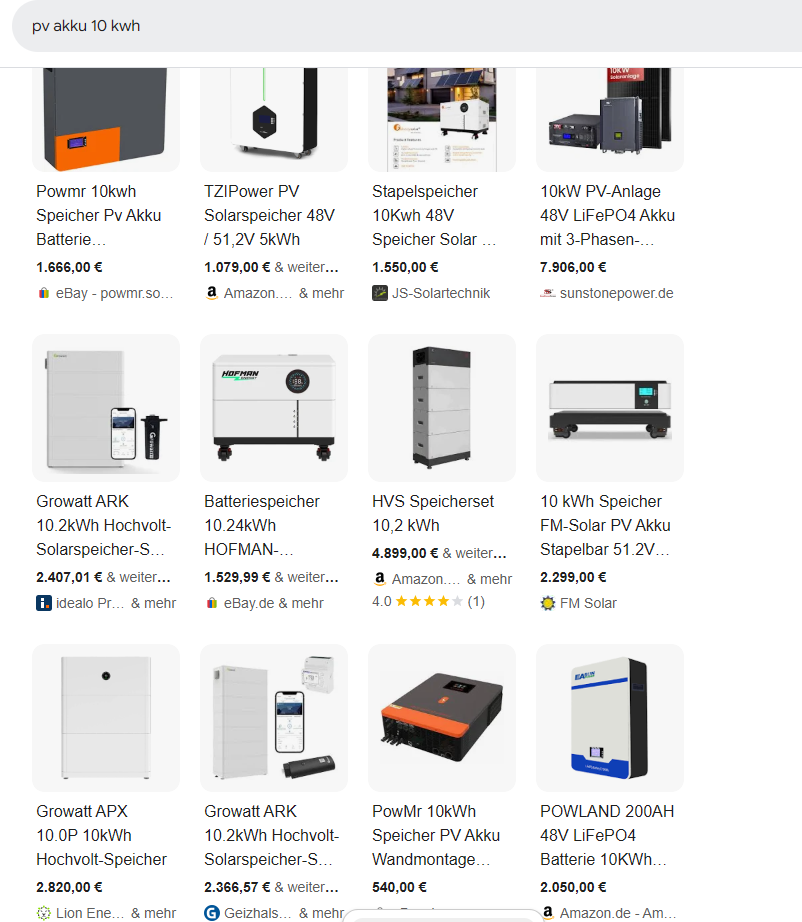Click the Lion Energy seller icon
The width and height of the screenshot is (802, 922).
pyautogui.click(x=44, y=913)
